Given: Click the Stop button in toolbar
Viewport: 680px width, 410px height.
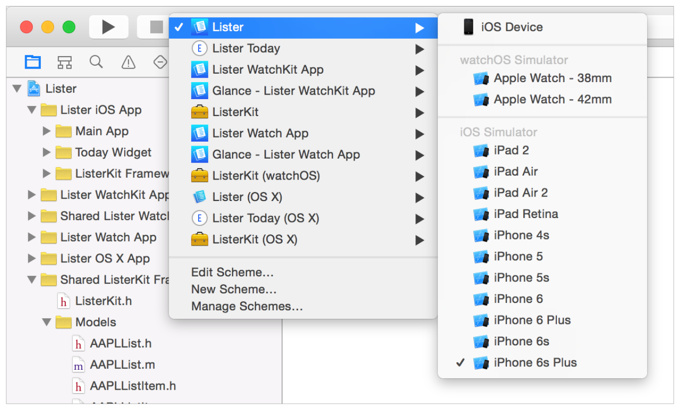Looking at the screenshot, I should pyautogui.click(x=153, y=27).
